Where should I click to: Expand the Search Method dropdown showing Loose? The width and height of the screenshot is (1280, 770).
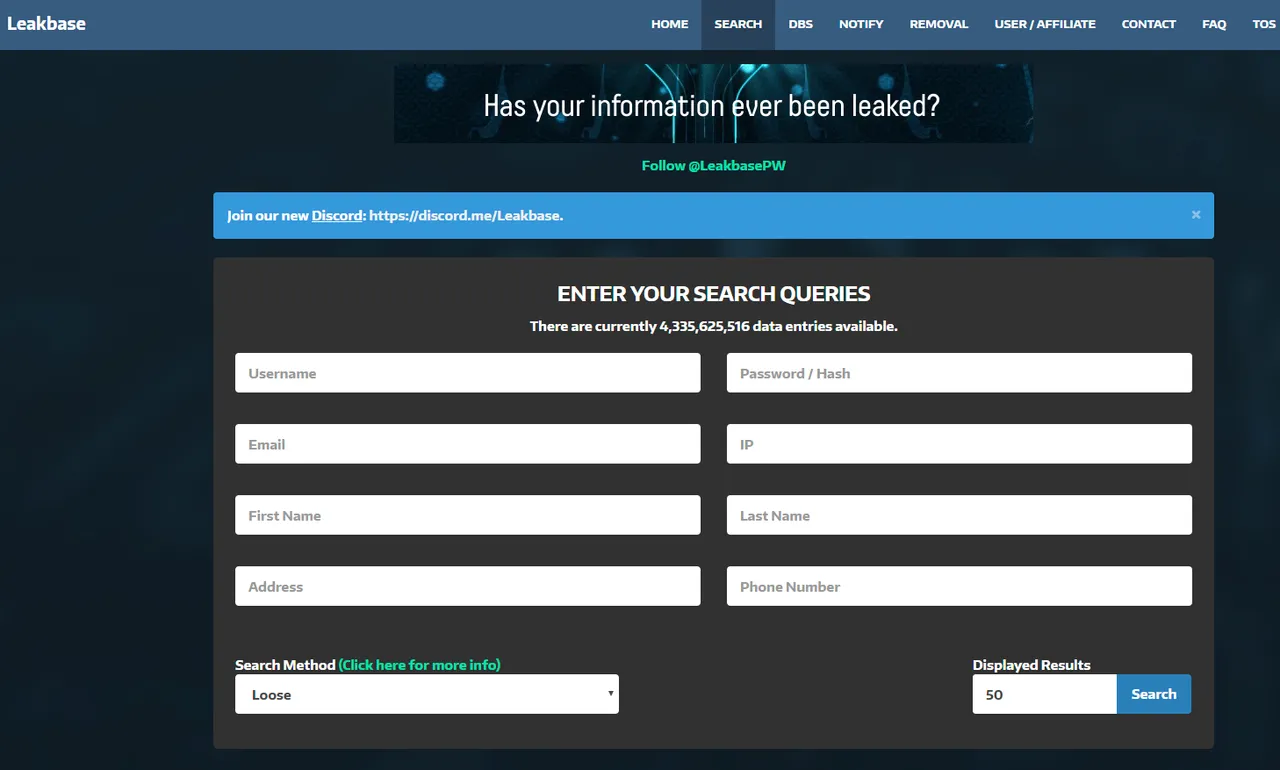tap(427, 694)
